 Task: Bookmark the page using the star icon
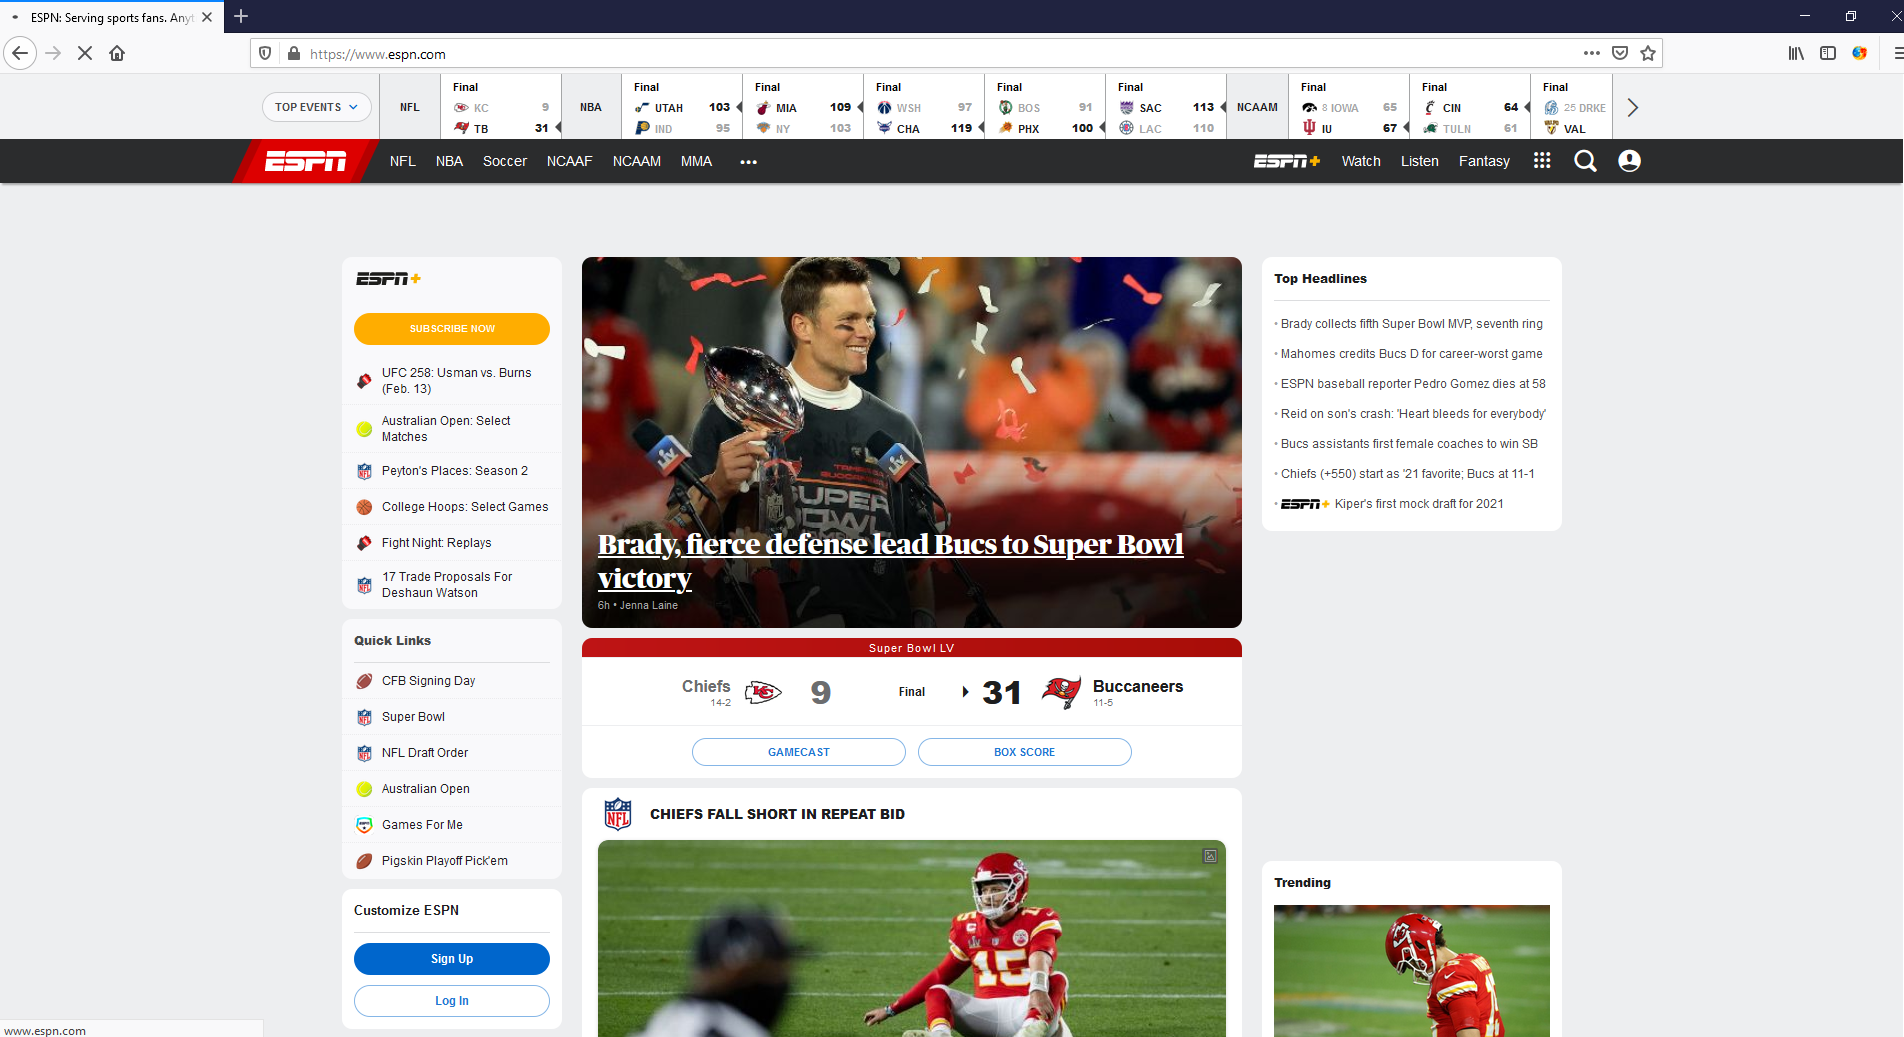pyautogui.click(x=1646, y=53)
